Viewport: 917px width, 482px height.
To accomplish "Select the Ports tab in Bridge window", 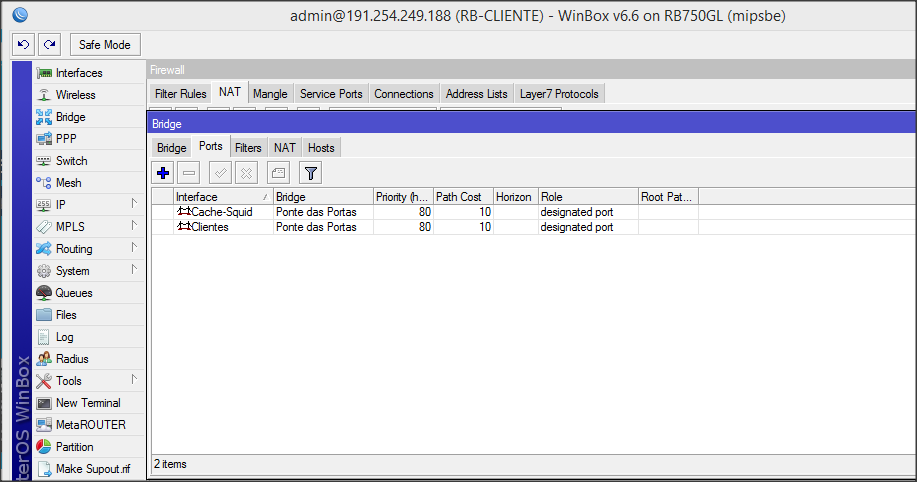I will (211, 146).
